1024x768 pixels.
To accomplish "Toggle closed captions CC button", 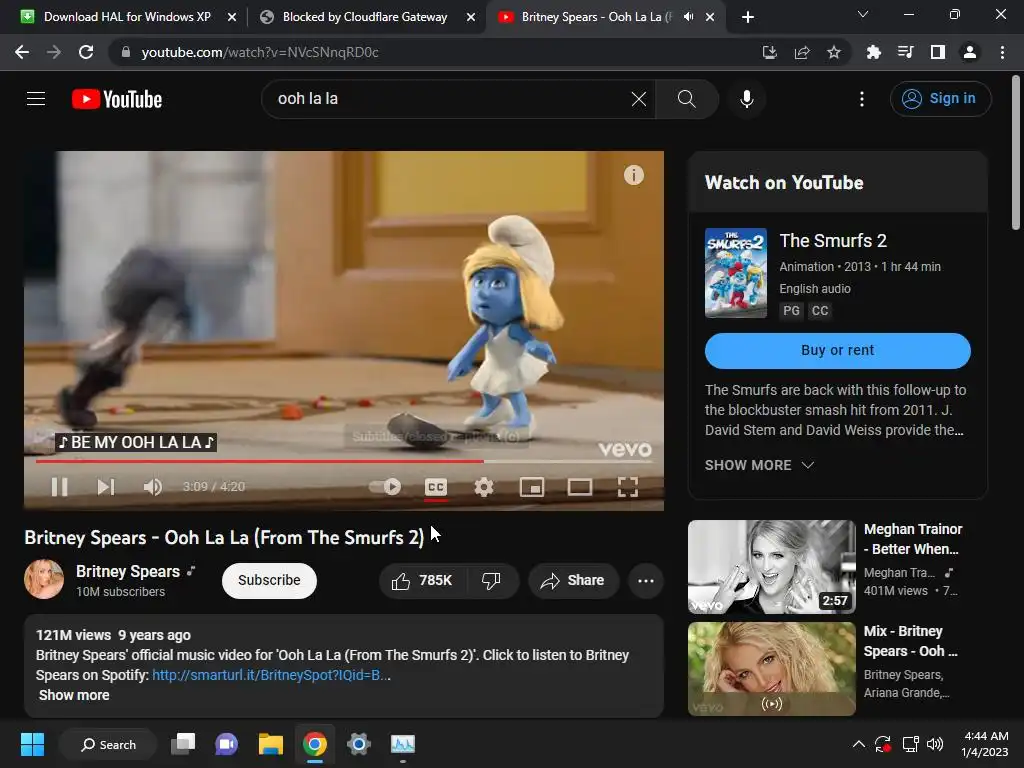I will pos(436,487).
